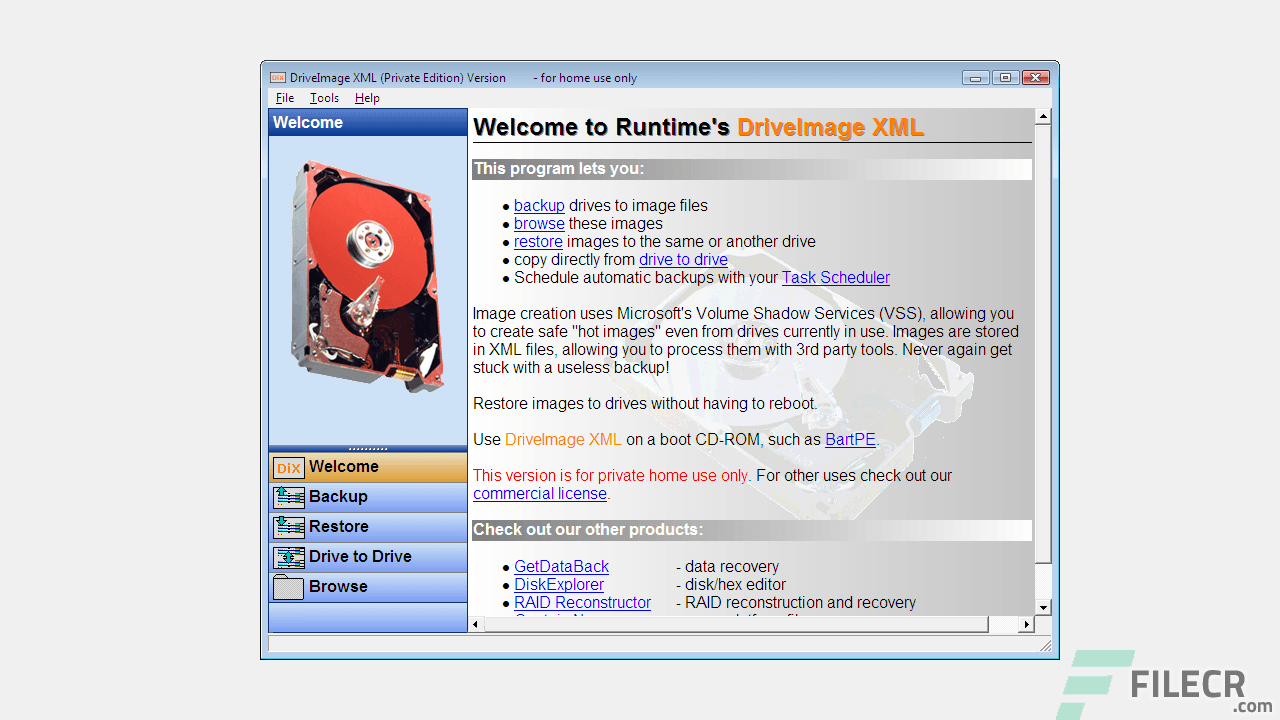Open the Task Scheduler link

(835, 277)
